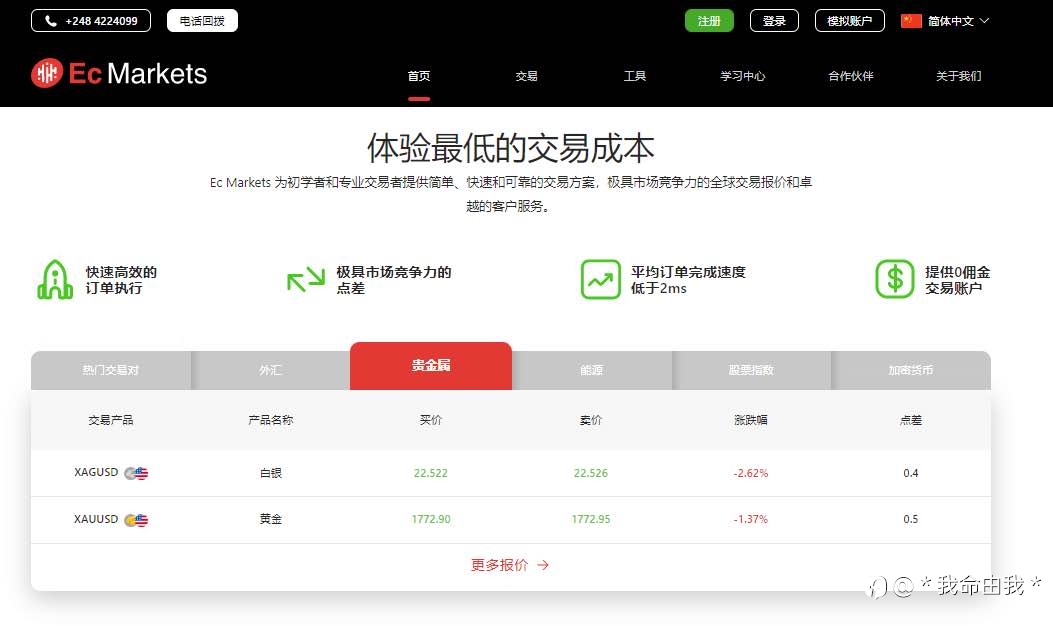The image size is (1053, 626).
Task: Open the 交易 trading menu
Action: click(526, 76)
